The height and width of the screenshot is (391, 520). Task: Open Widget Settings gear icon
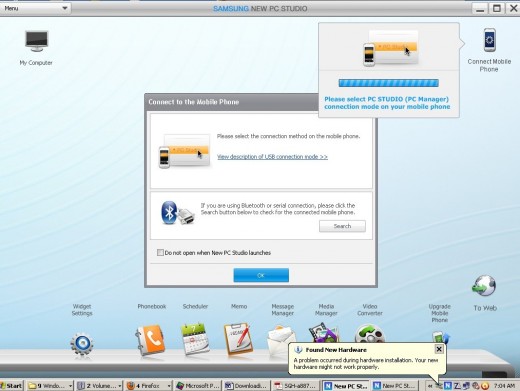coord(82,345)
